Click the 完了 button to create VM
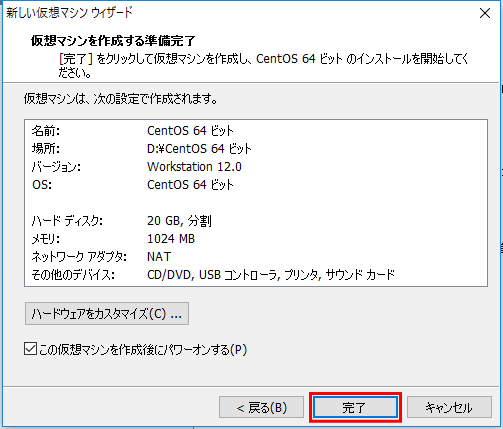Screen dimensions: 503x429 point(355,407)
